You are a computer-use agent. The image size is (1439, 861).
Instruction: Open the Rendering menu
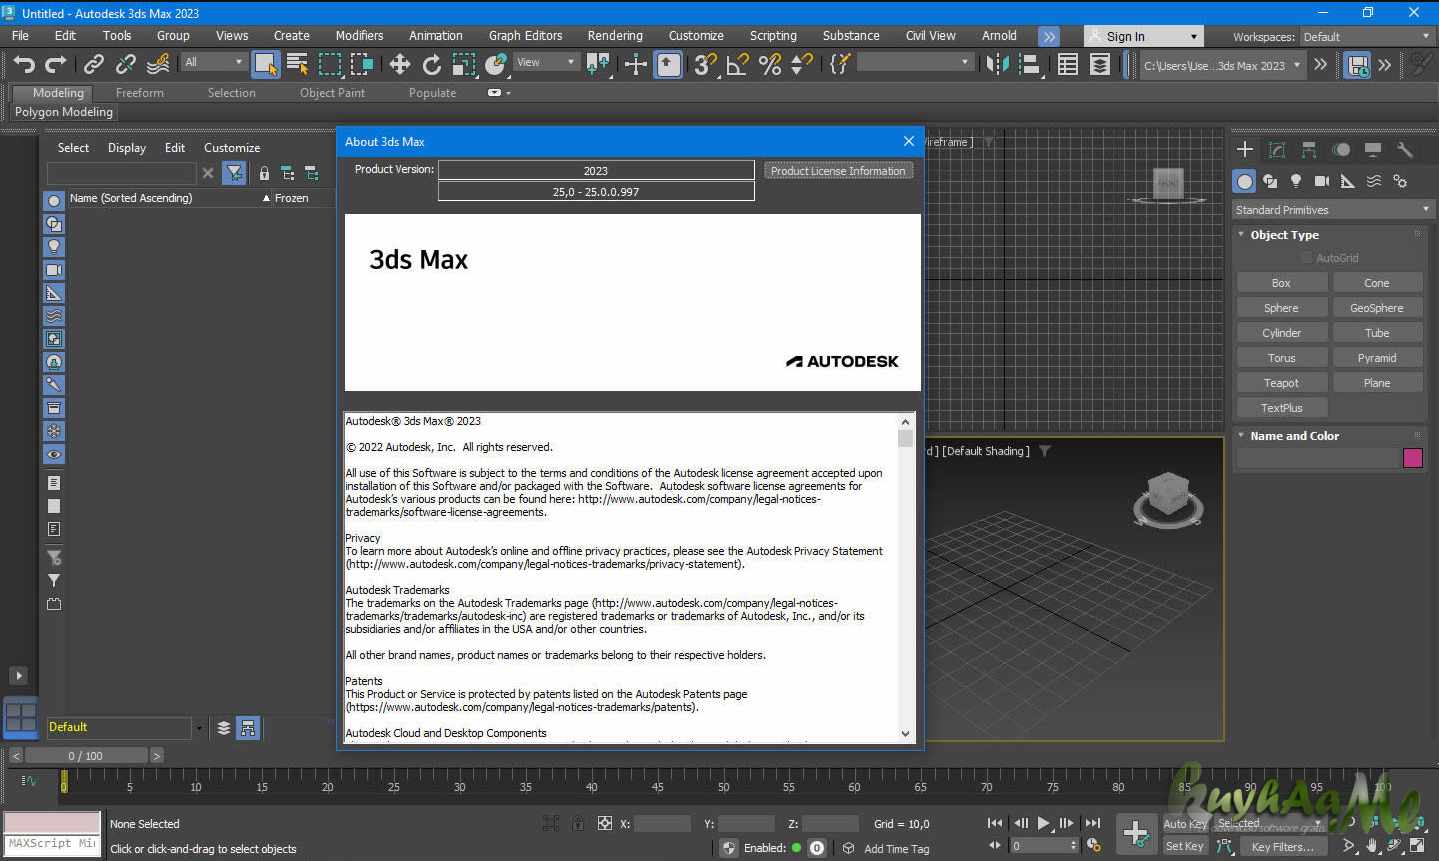[615, 36]
